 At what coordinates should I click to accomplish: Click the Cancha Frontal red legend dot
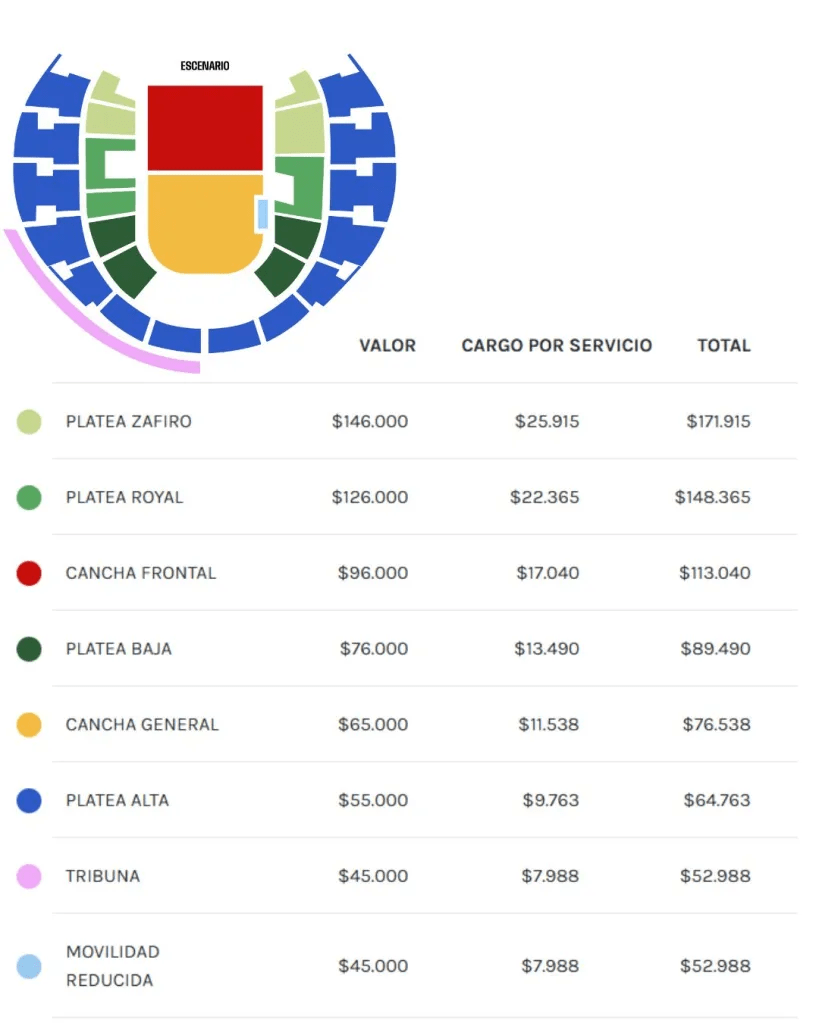(x=29, y=573)
